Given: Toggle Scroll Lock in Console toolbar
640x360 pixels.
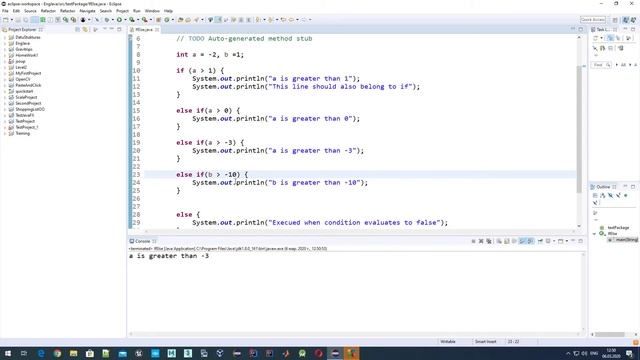Looking at the screenshot, I should (507, 241).
